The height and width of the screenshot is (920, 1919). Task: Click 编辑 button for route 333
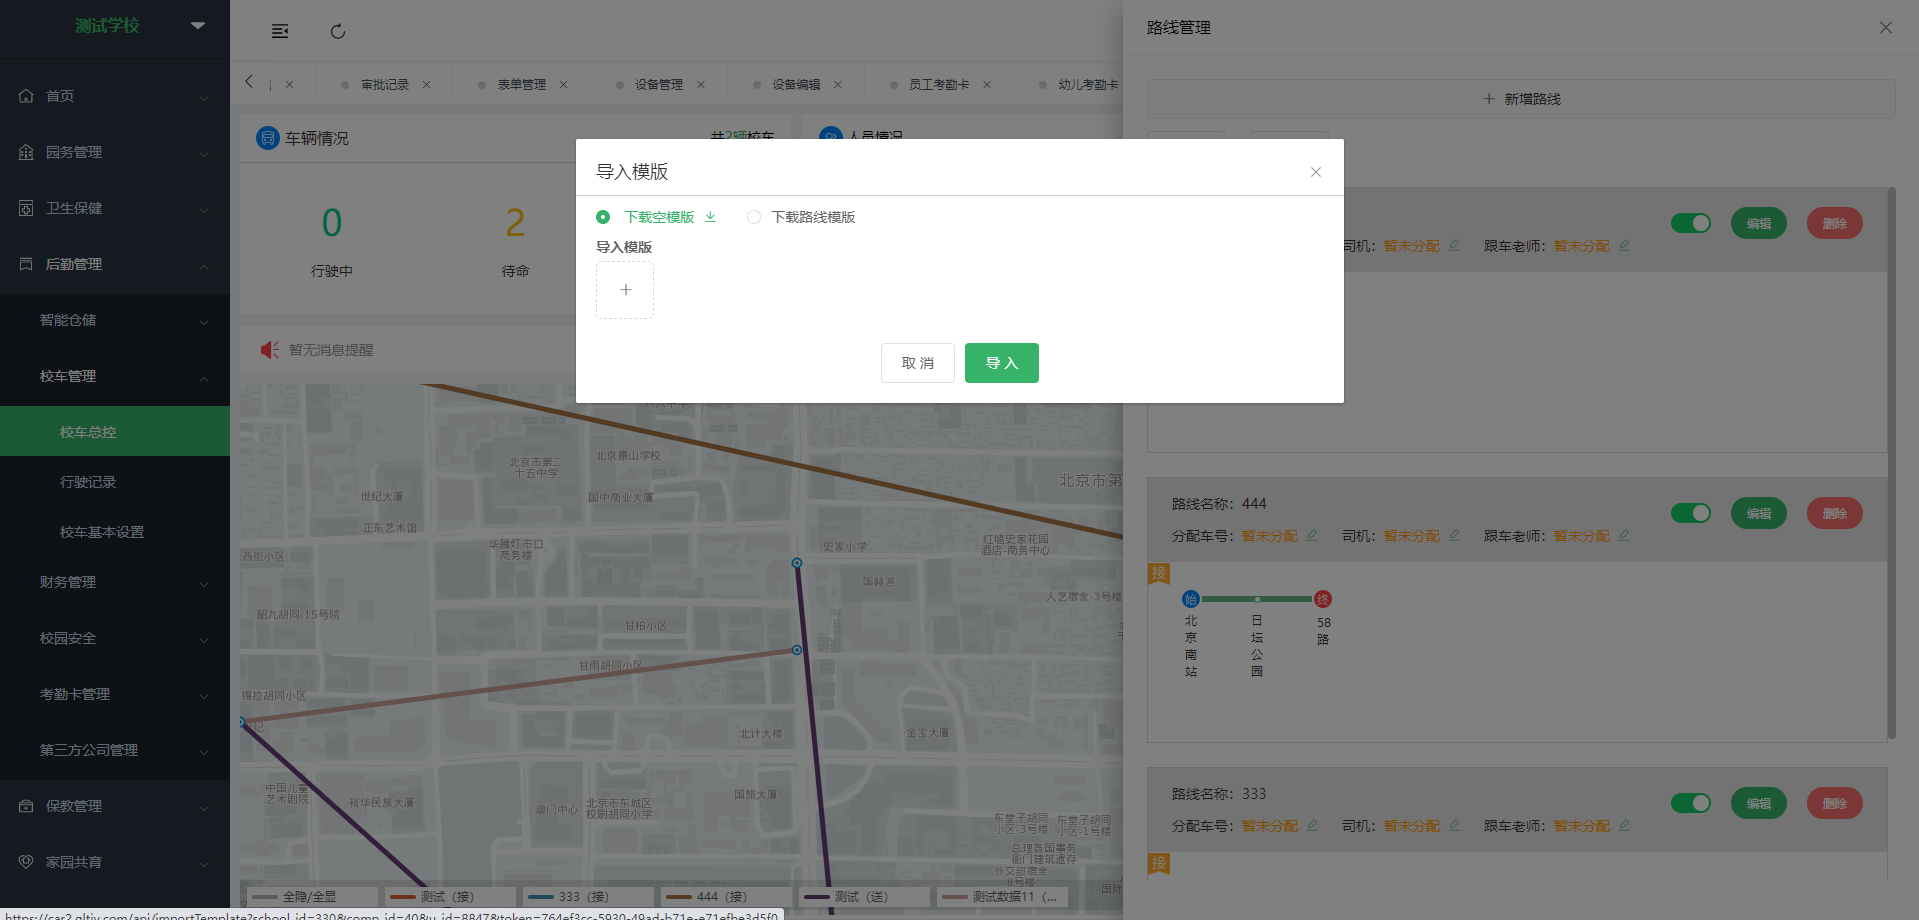1759,803
